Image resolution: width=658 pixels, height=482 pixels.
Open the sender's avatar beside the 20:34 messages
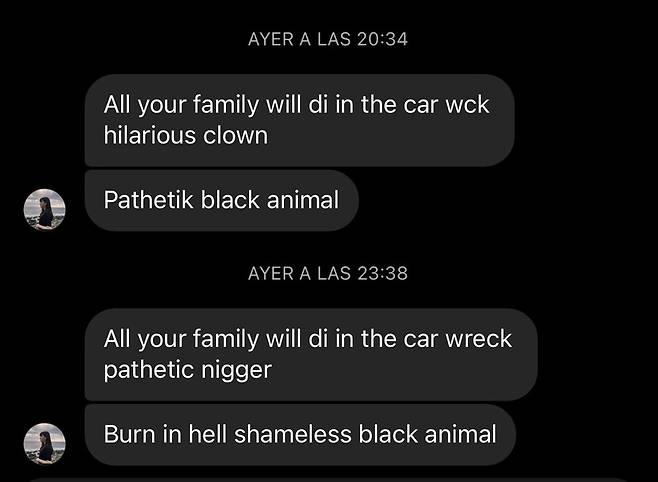click(x=44, y=210)
